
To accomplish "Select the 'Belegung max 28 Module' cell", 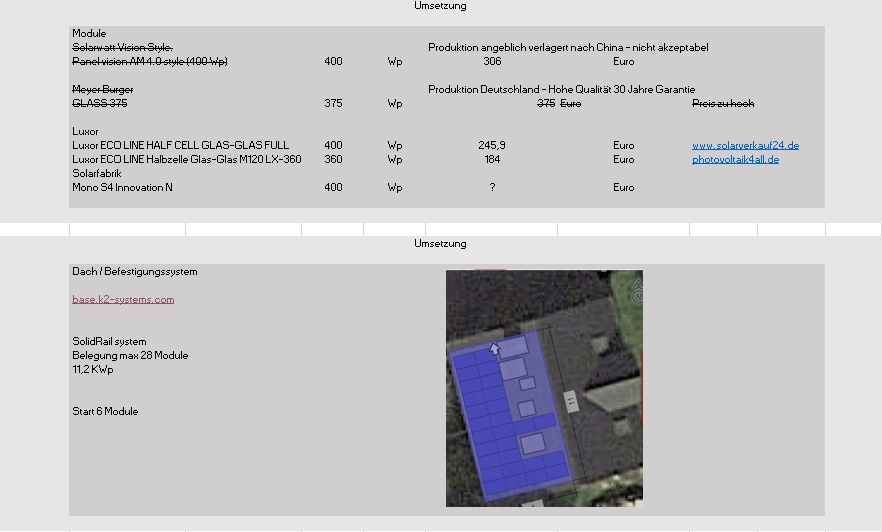I will pyautogui.click(x=130, y=355).
